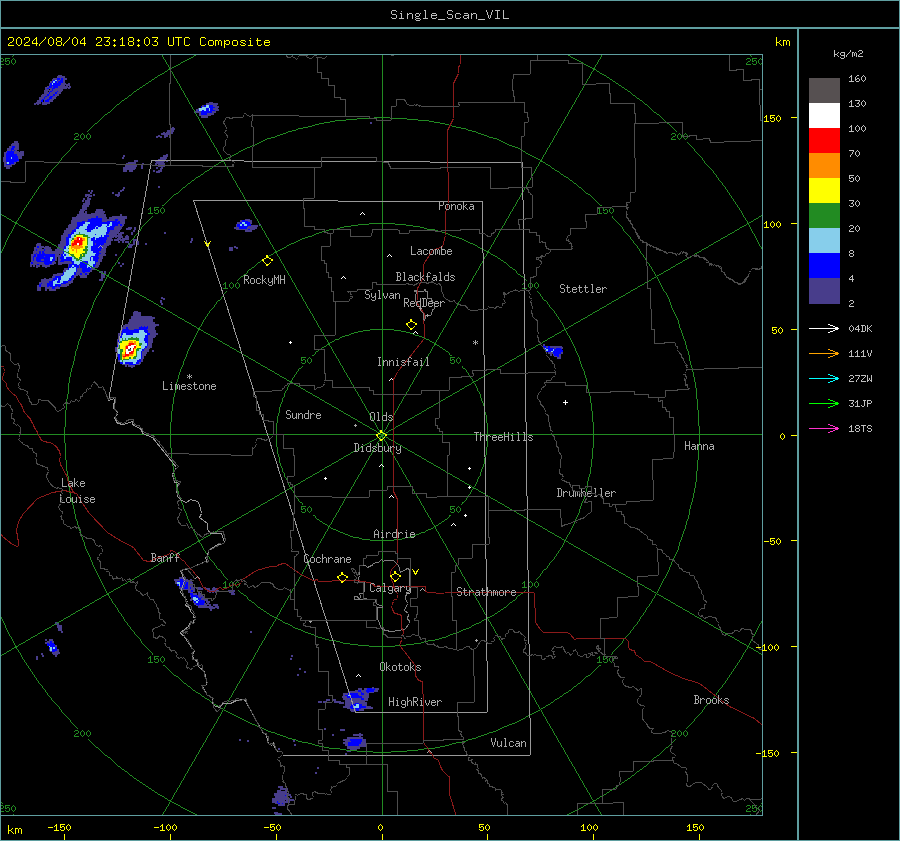Viewport: 900px width, 841px height.
Task: Click the Sylvan label
Action: click(382, 295)
